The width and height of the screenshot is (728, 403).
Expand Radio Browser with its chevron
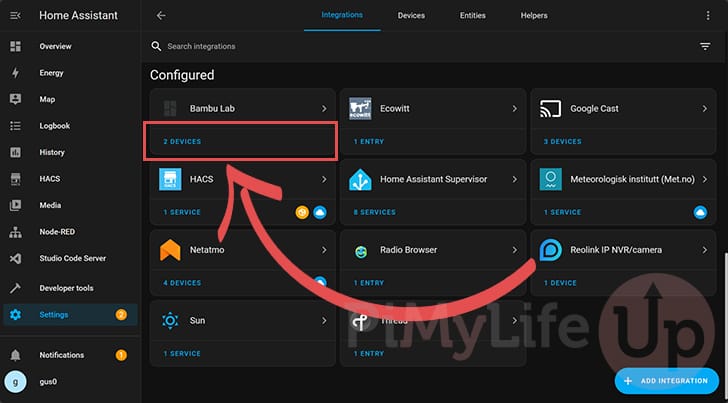[x=514, y=250]
